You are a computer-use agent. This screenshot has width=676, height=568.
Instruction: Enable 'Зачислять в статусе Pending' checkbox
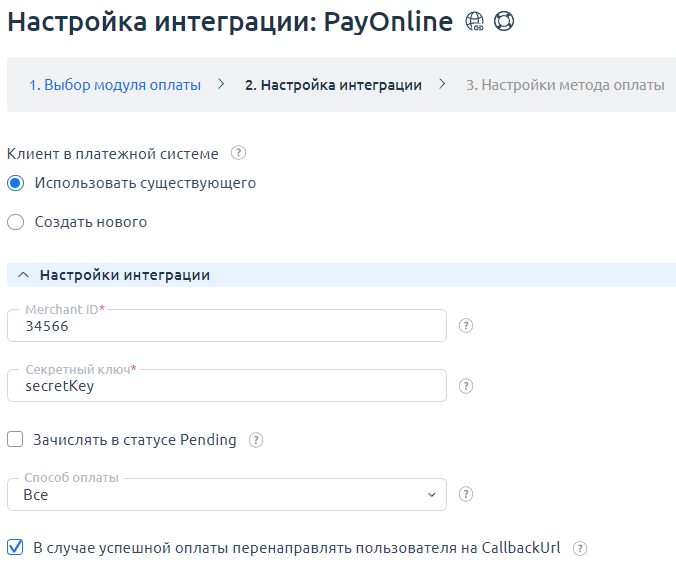click(15, 439)
